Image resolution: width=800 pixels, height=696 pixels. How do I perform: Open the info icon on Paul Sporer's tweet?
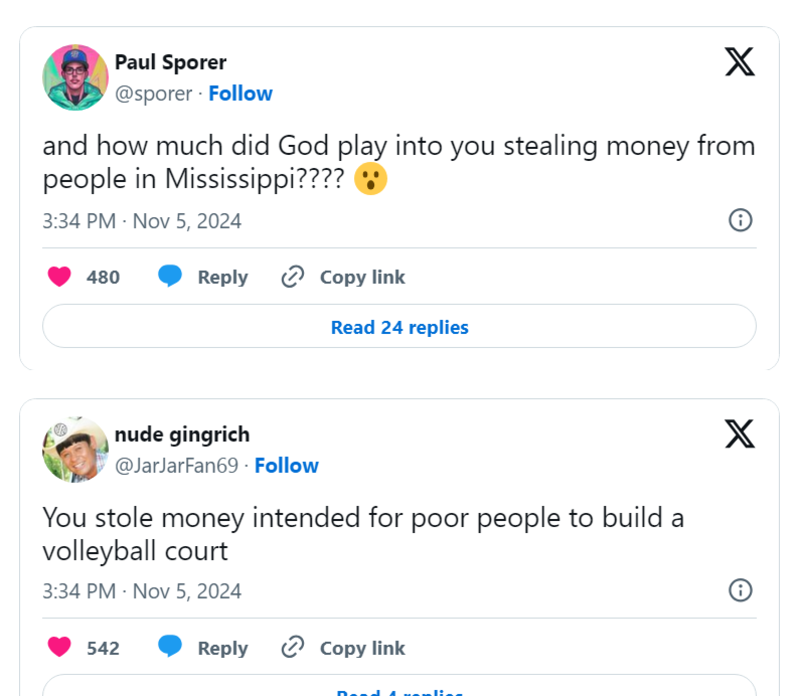click(x=740, y=220)
